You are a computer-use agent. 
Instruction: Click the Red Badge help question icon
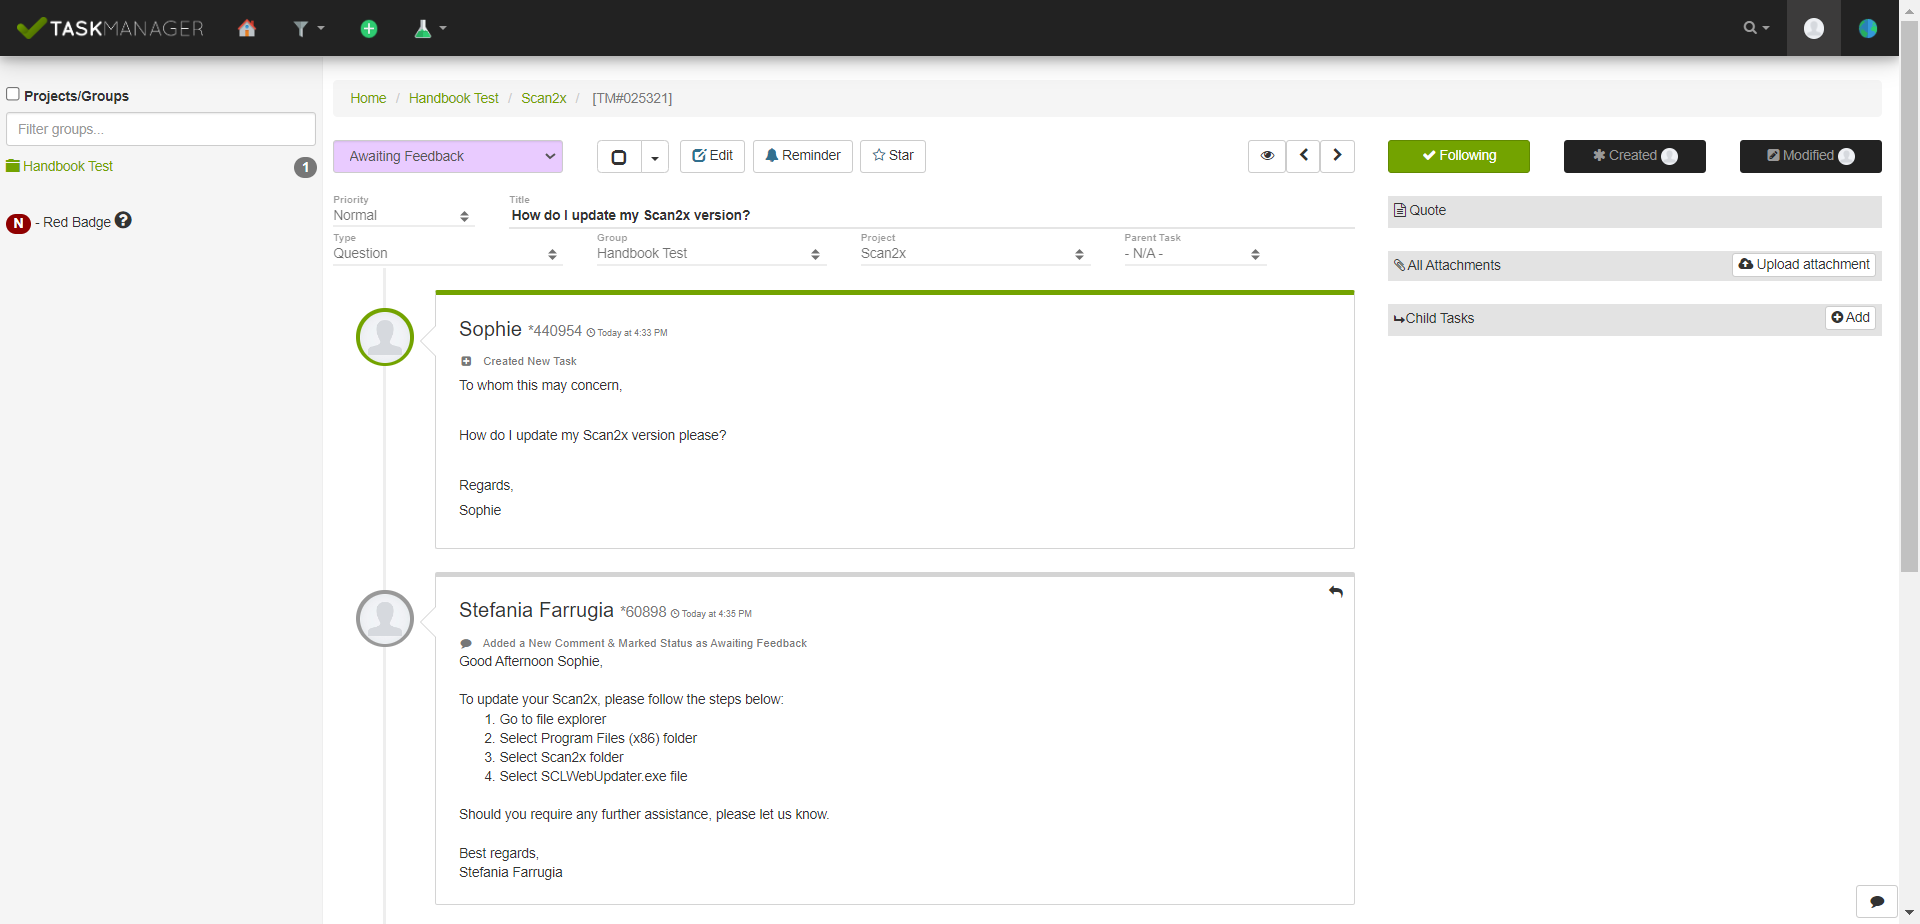pos(123,220)
